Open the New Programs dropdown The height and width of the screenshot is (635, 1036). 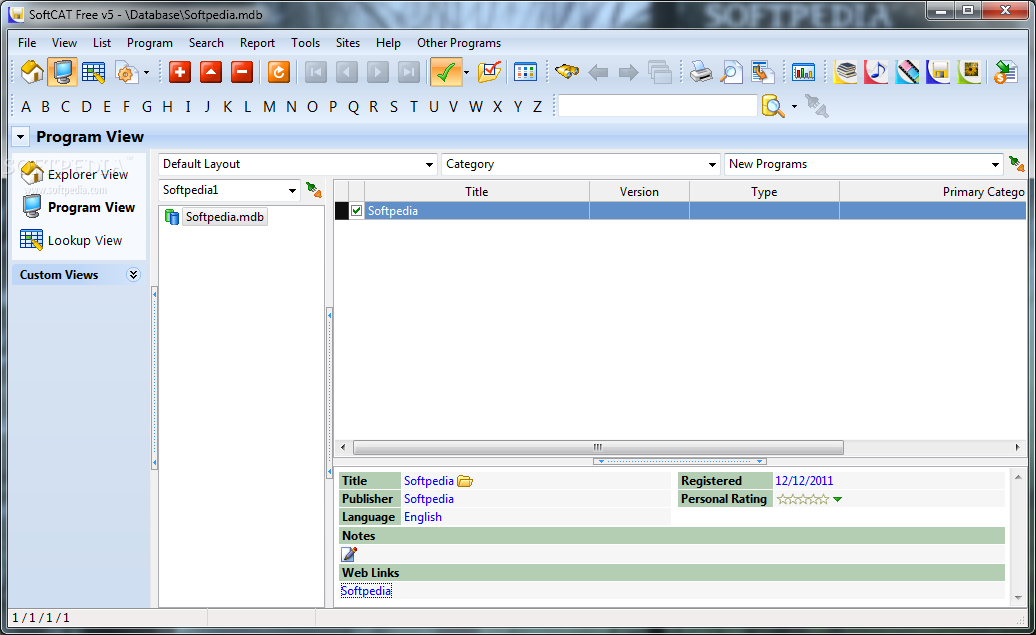click(864, 164)
